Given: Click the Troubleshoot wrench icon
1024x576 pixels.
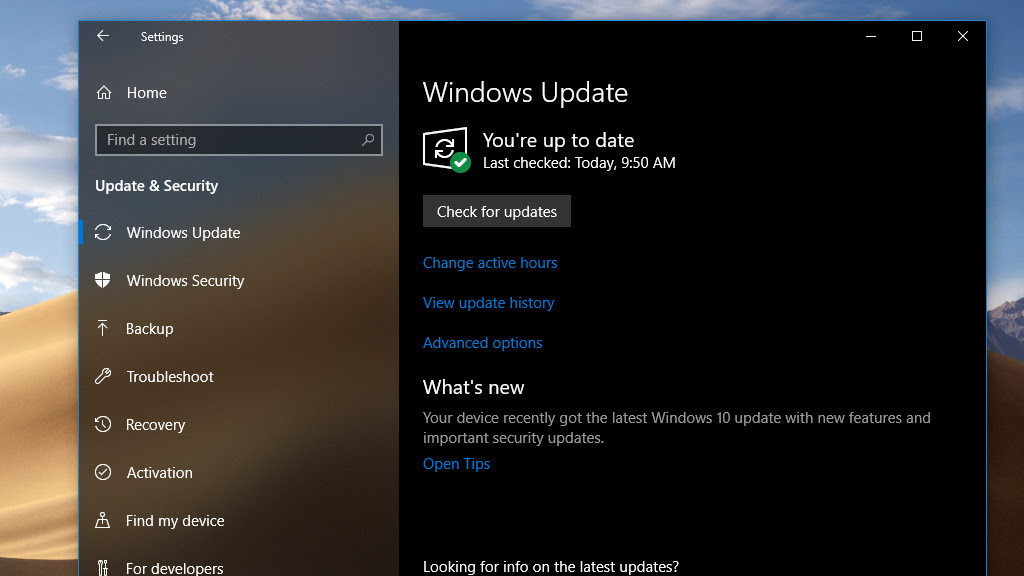Looking at the screenshot, I should click(103, 376).
